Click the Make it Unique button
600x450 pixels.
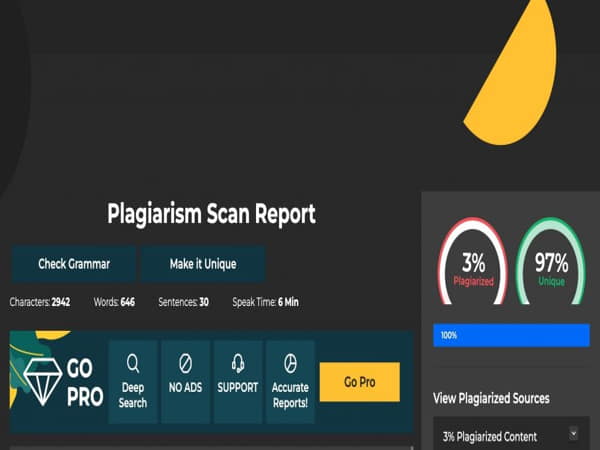coord(203,264)
